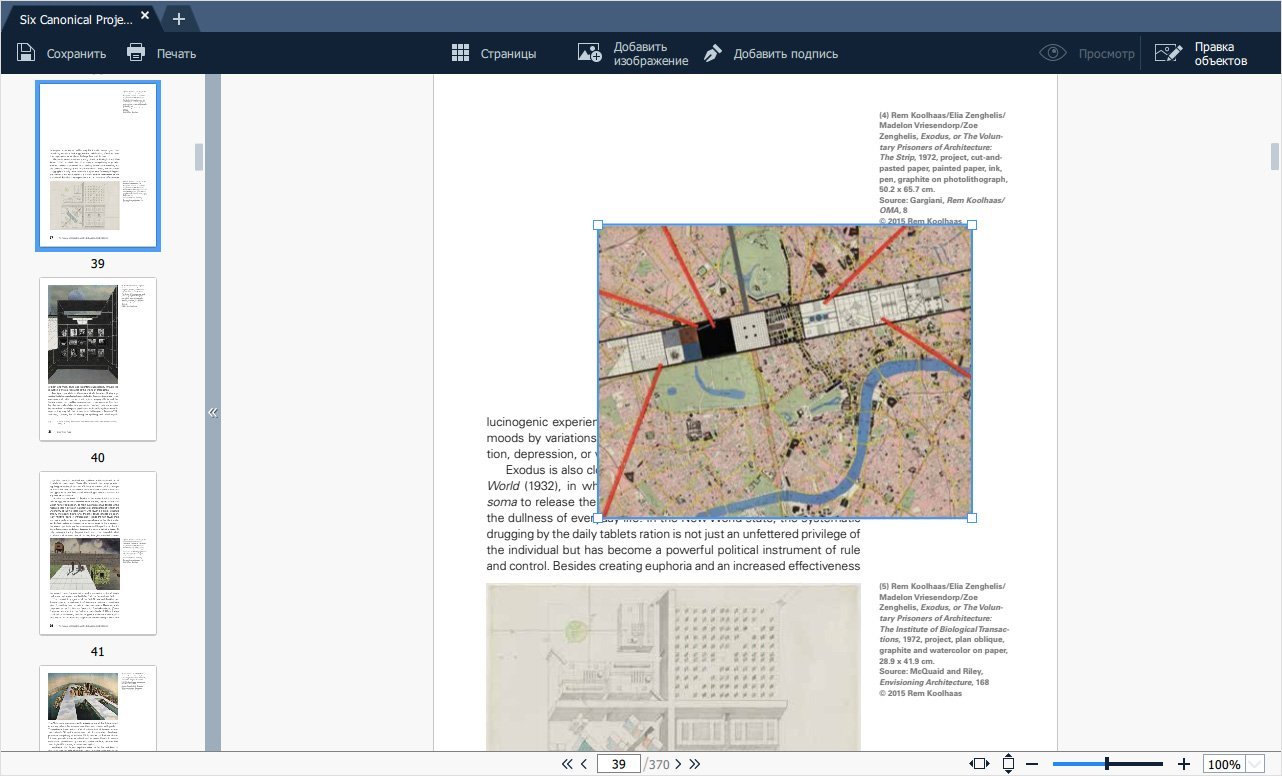Image resolution: width=1282 pixels, height=776 pixels.
Task: Fit page to width icon
Action: pyautogui.click(x=979, y=764)
